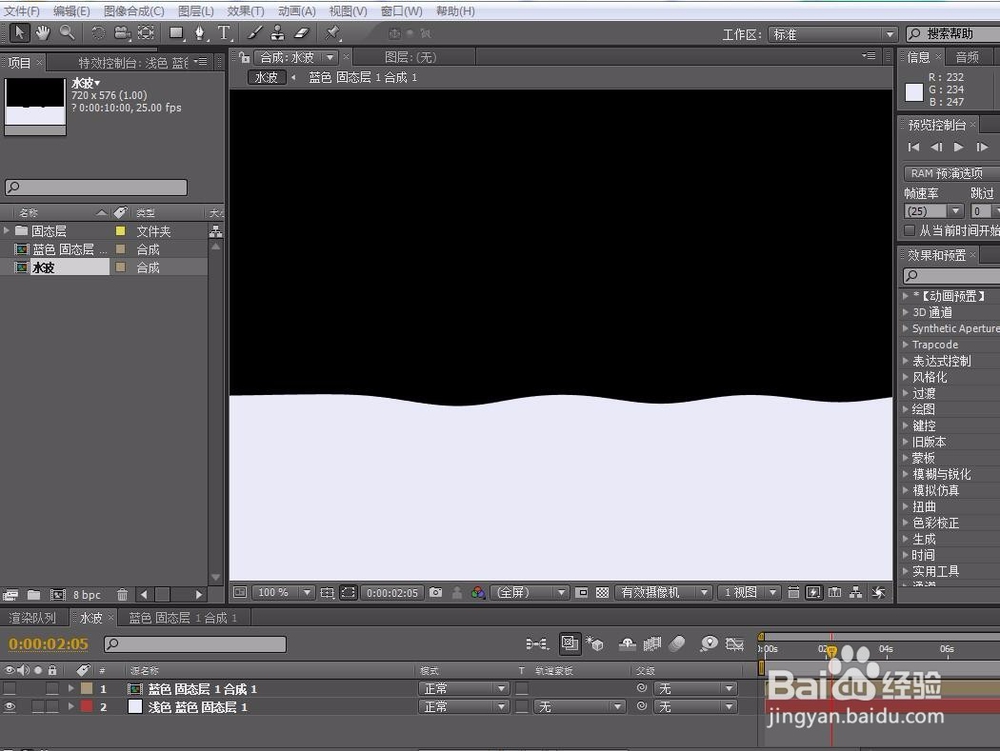Enable 从当前时间开始 checkbox
Screen dimensions: 1000x751
910,230
